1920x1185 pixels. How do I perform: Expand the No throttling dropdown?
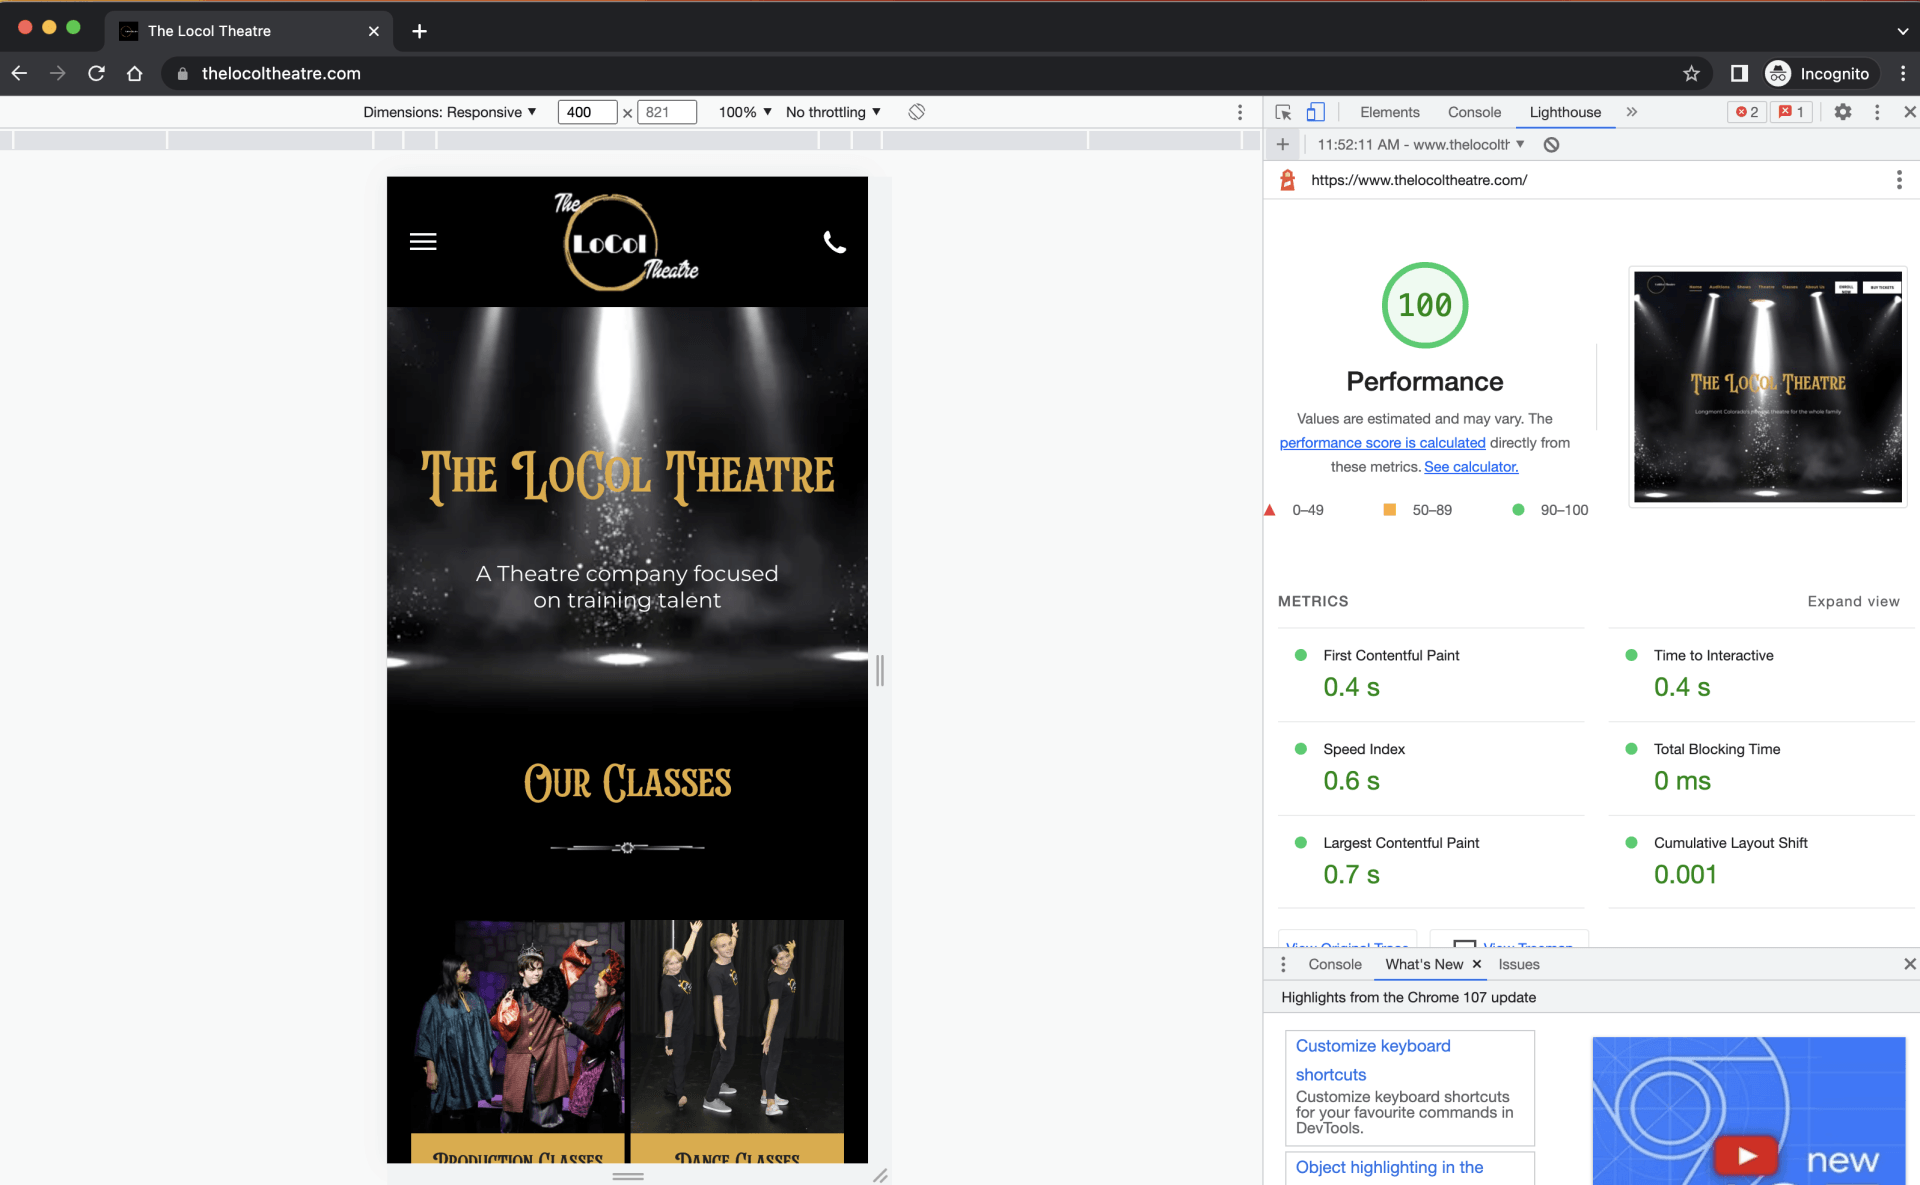coord(833,112)
